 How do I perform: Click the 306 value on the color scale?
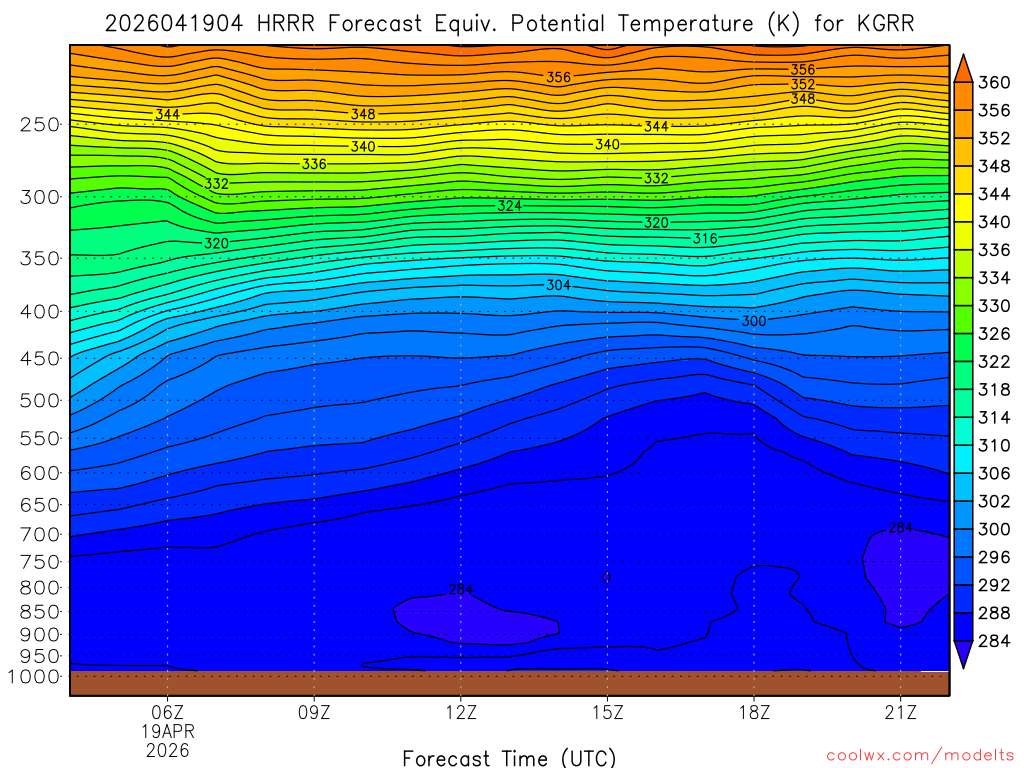tap(994, 473)
